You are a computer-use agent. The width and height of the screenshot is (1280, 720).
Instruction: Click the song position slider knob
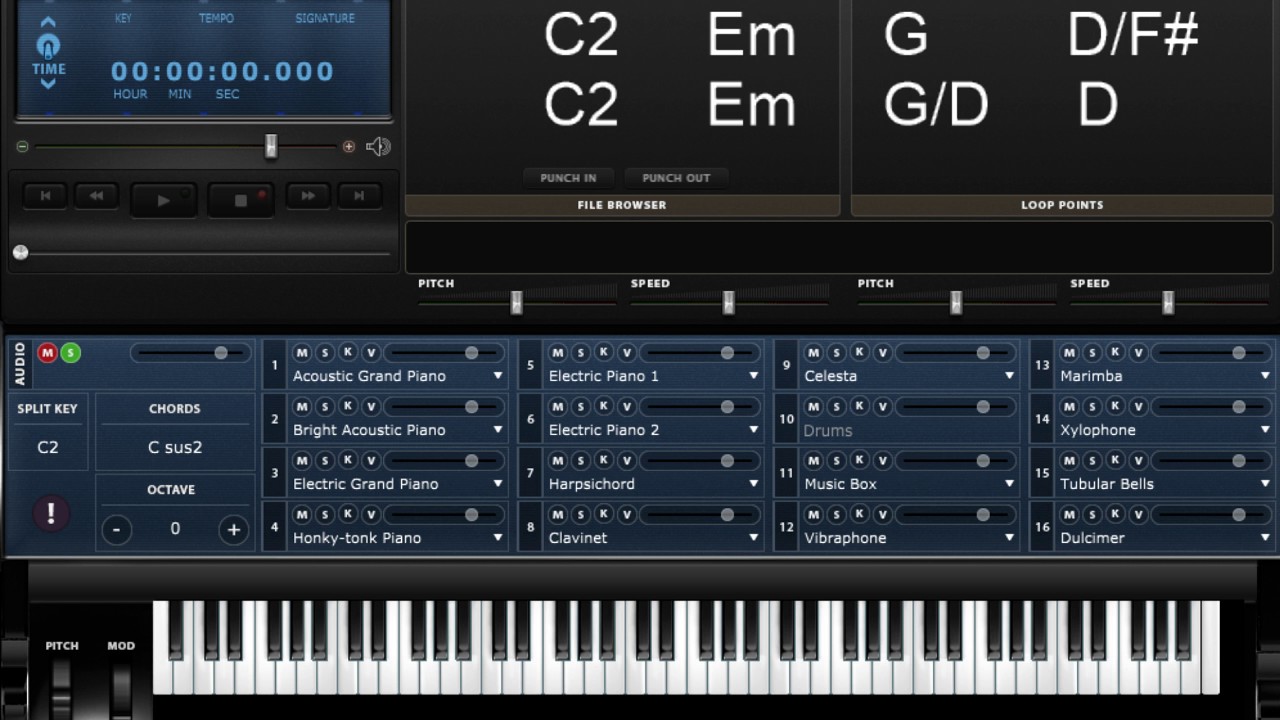[x=20, y=252]
